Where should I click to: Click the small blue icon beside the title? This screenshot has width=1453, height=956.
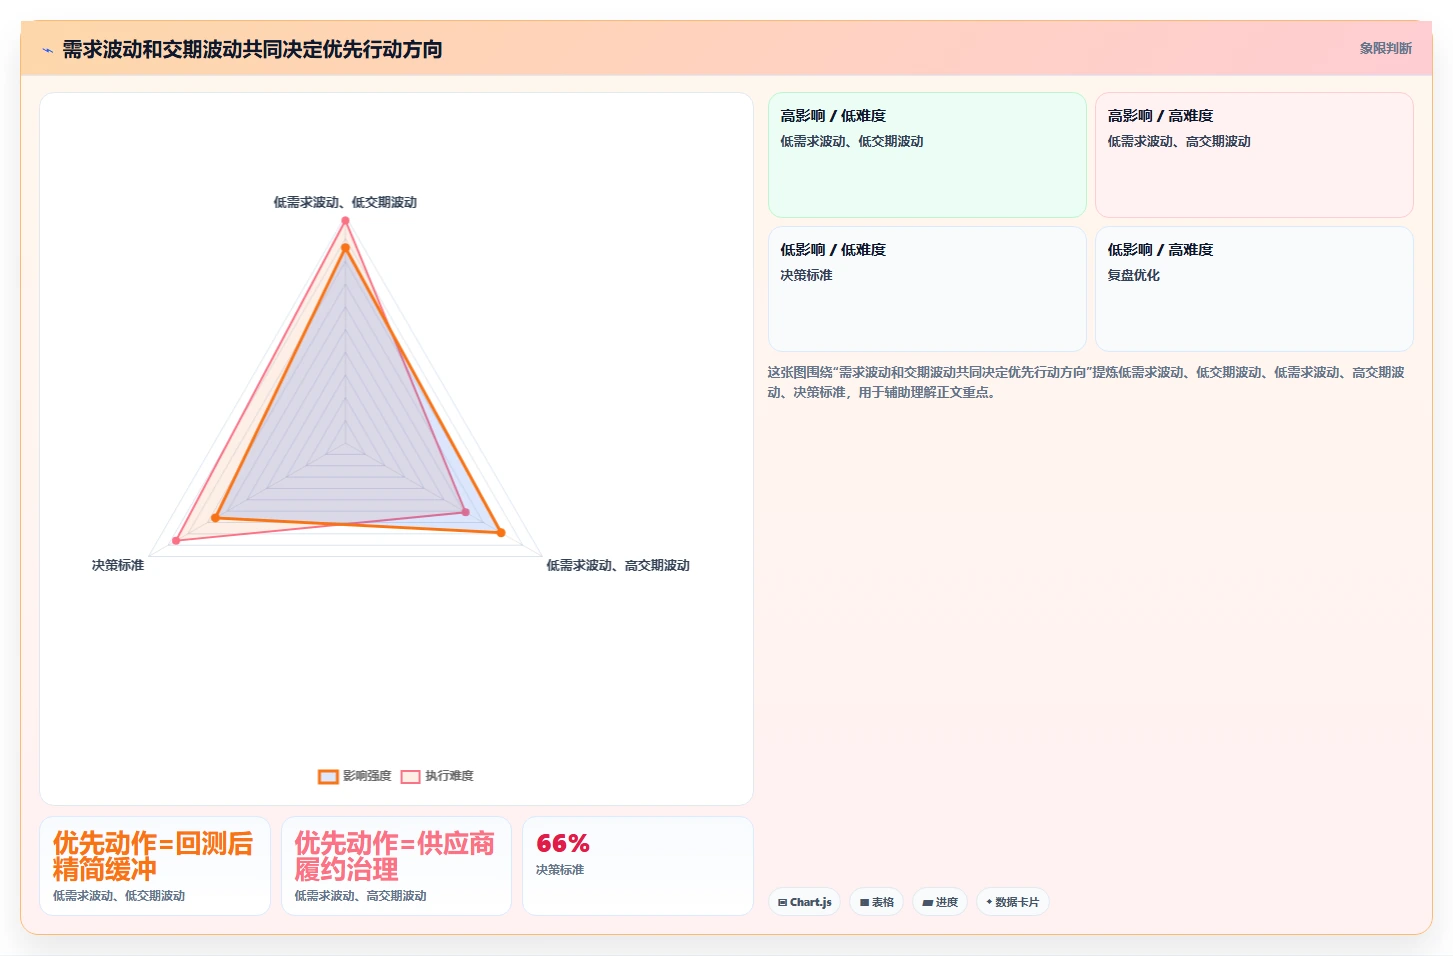tap(47, 50)
